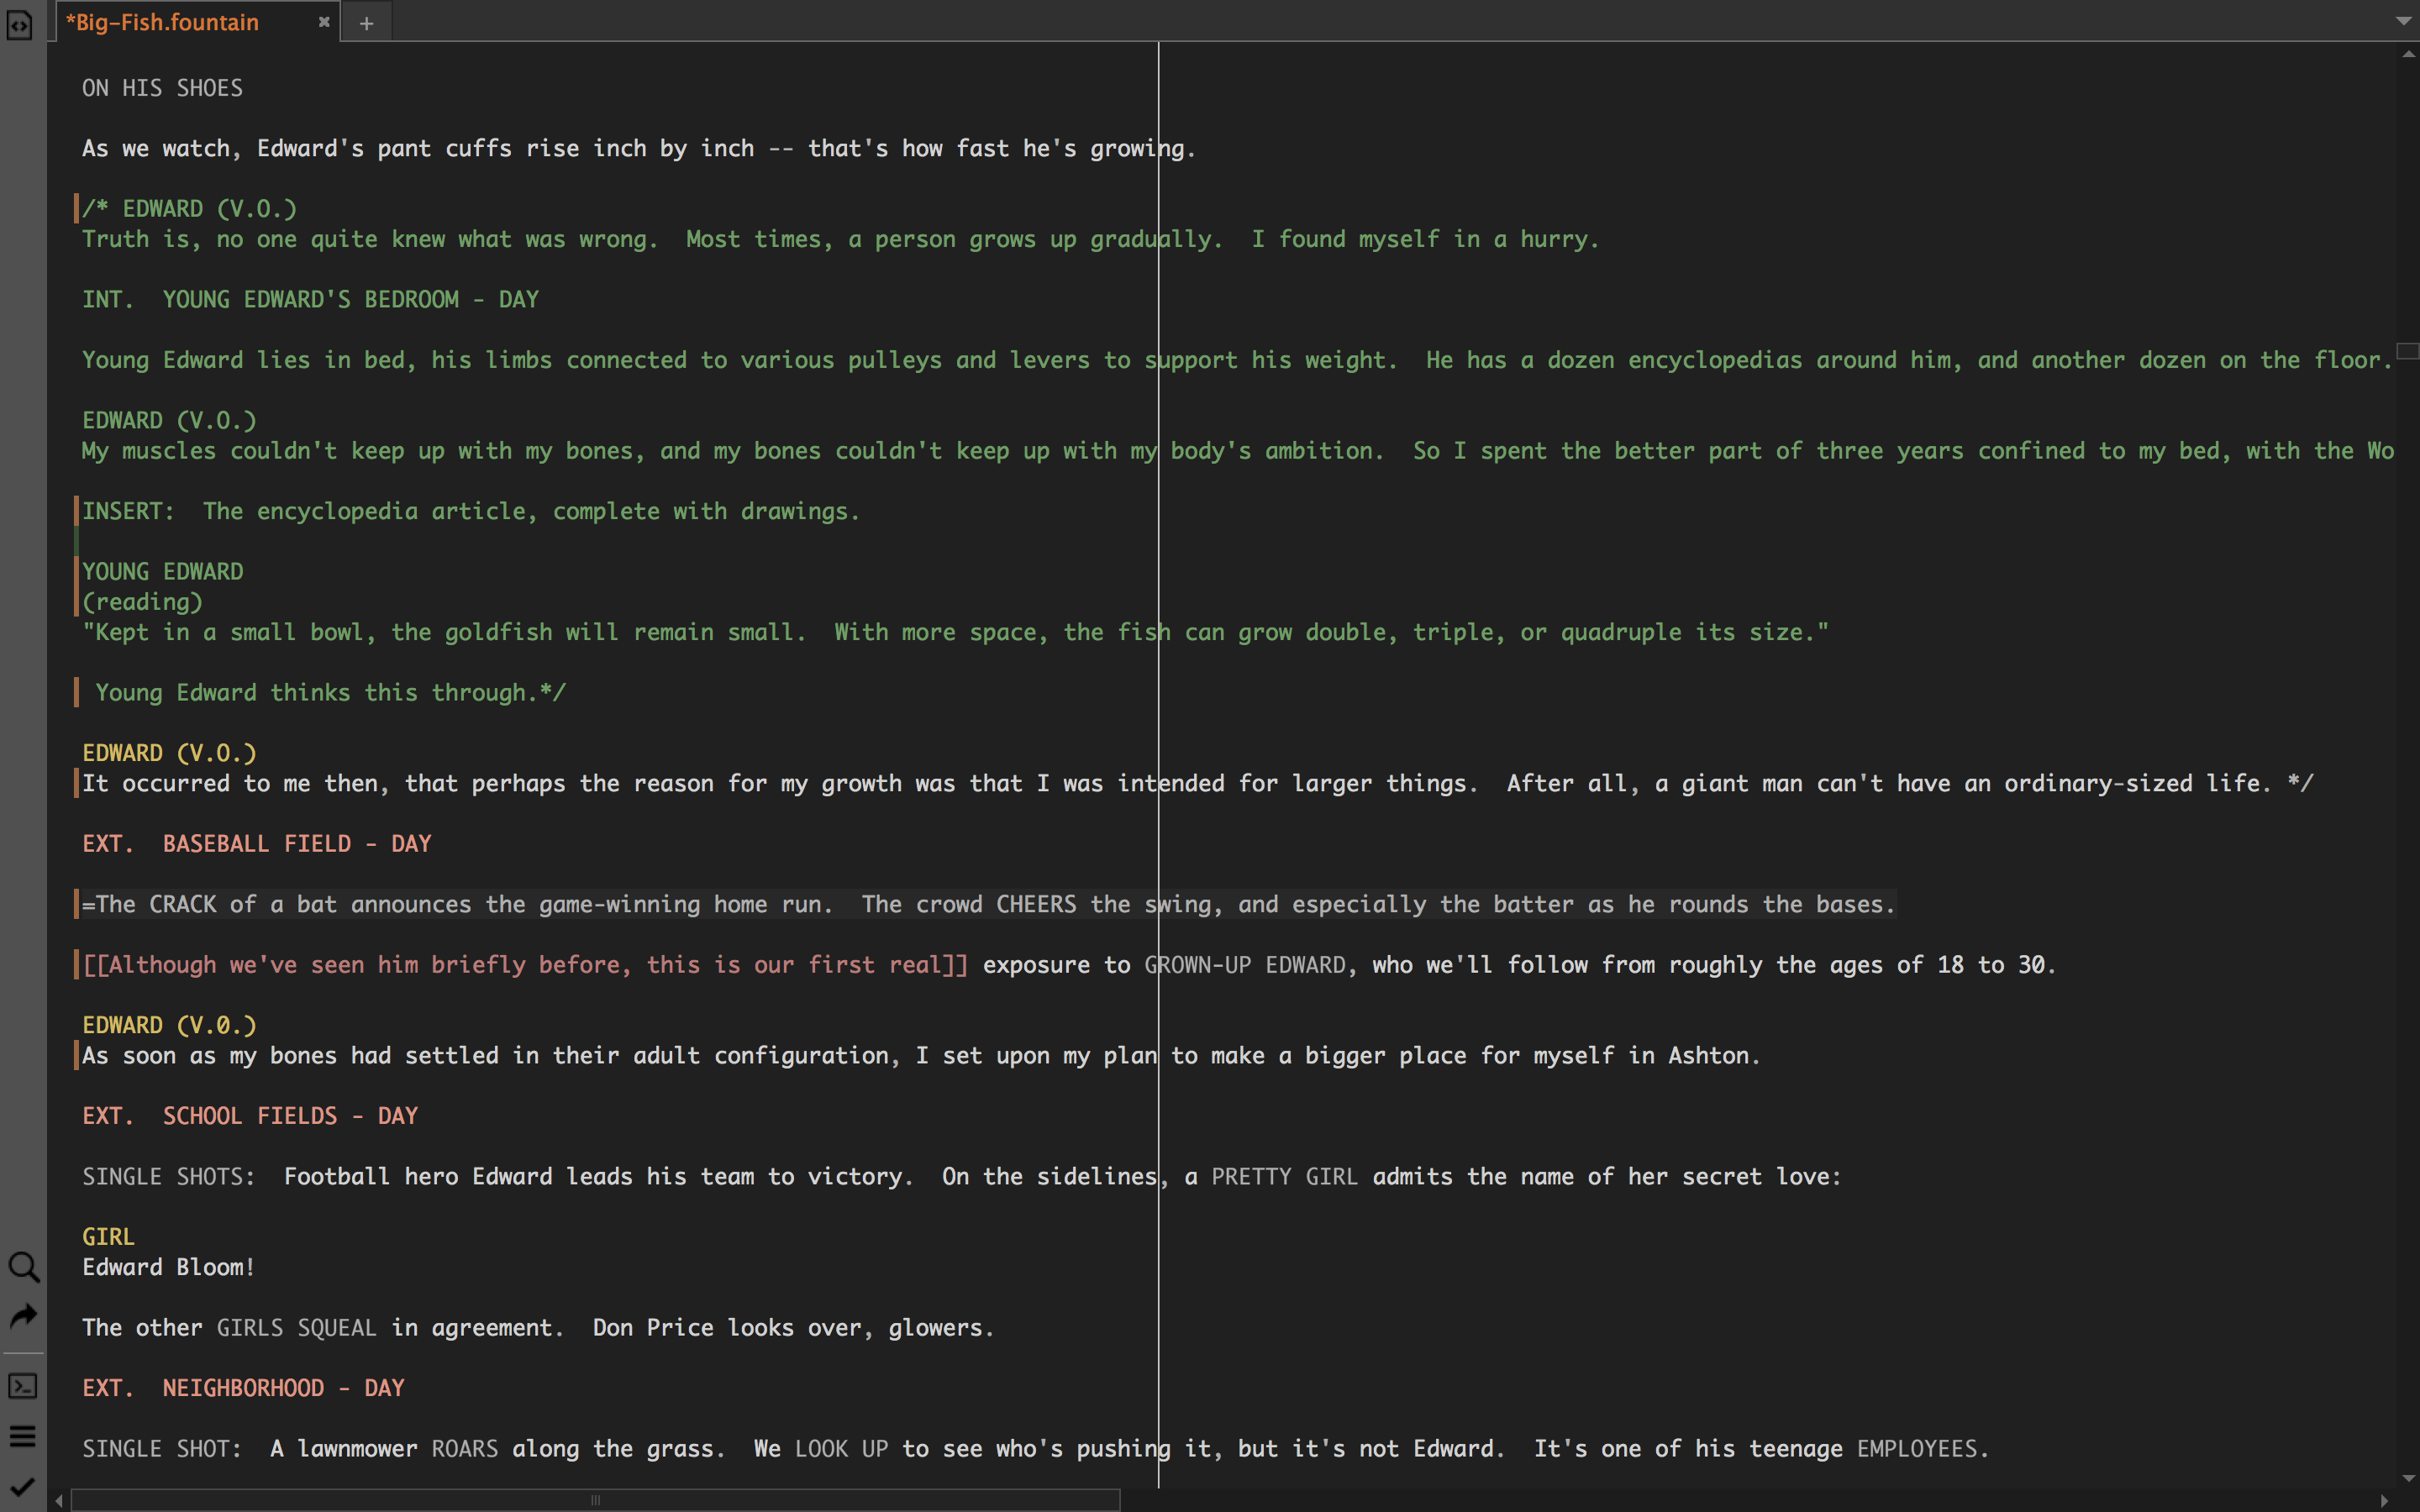
Task: Click the three-line hamburger menu icon
Action: tap(22, 1437)
